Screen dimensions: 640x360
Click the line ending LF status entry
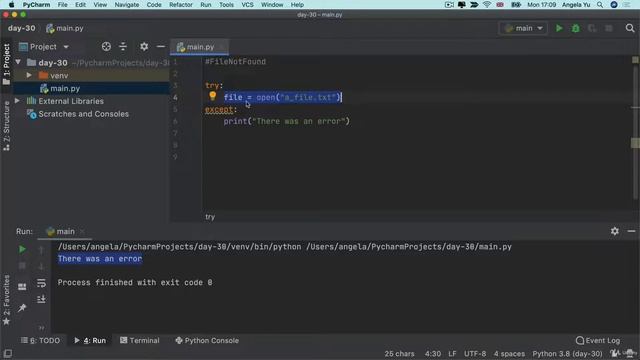coord(452,353)
